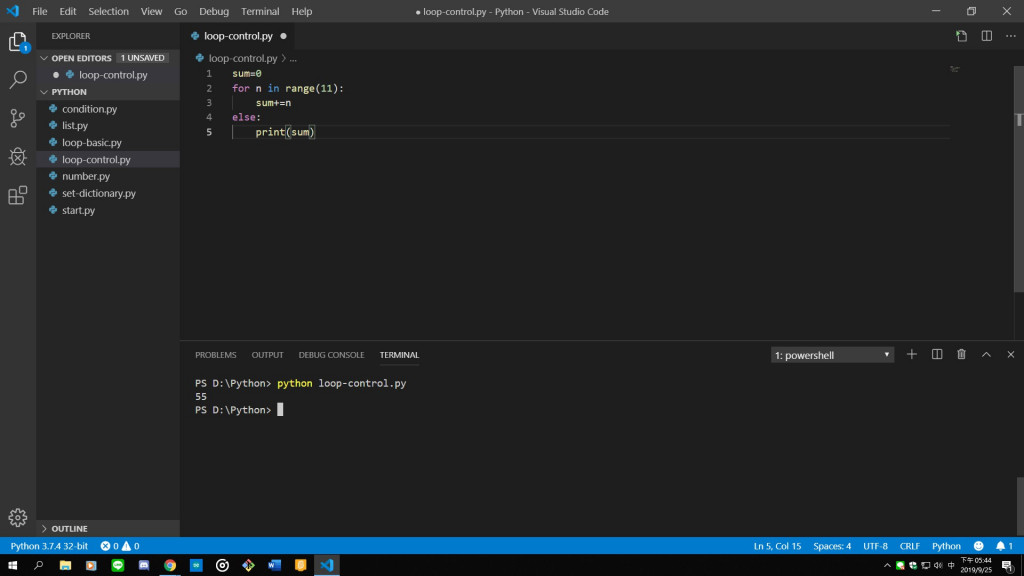1024x576 pixels.
Task: Click the editor vertical scrollbar
Action: [x=1019, y=180]
